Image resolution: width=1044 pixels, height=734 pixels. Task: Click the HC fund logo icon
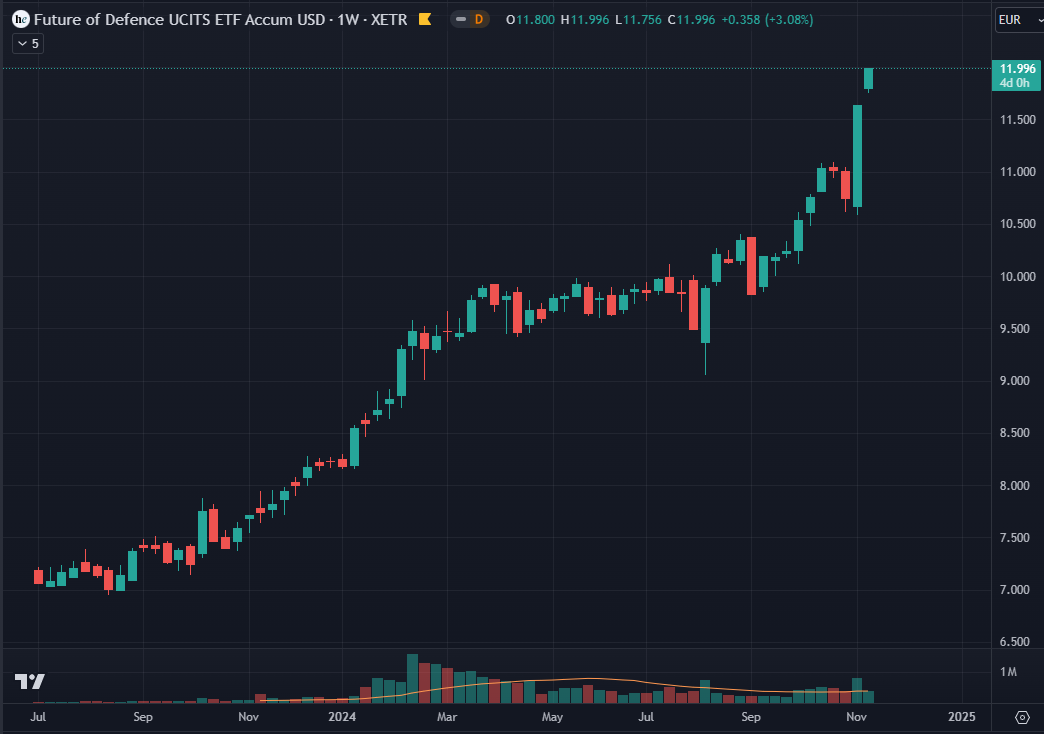[21, 19]
